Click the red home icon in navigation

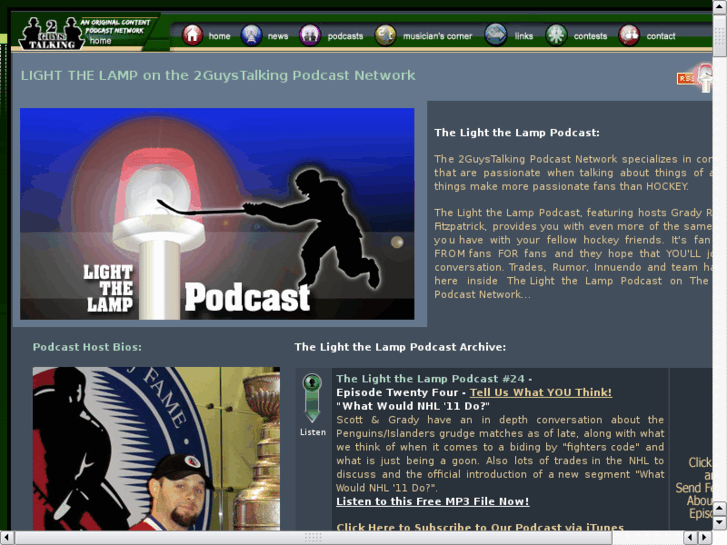click(192, 35)
